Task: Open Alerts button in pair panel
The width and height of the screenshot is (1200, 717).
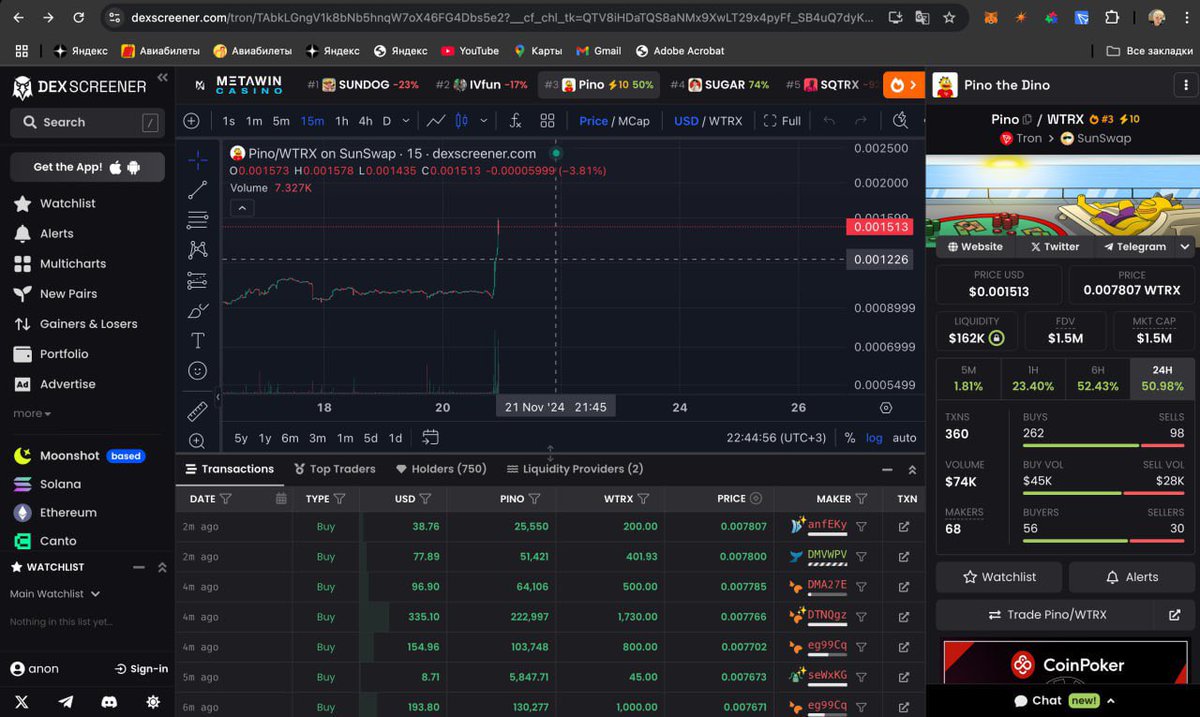Action: pyautogui.click(x=1132, y=577)
